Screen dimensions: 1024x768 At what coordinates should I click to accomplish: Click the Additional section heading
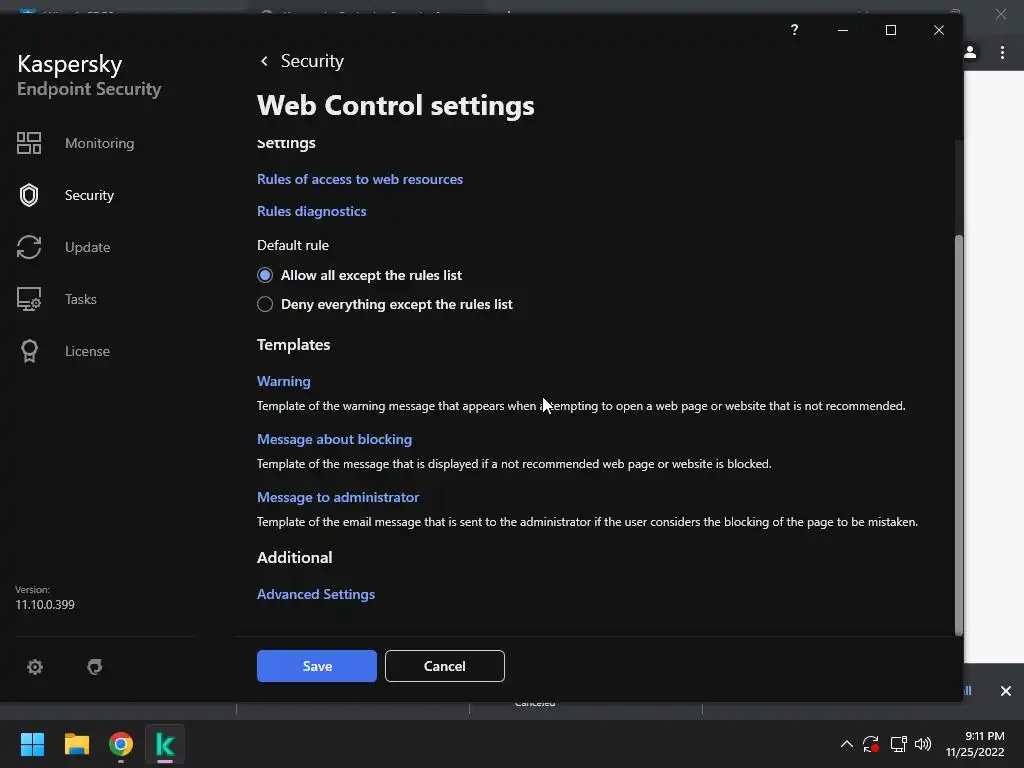pos(295,558)
